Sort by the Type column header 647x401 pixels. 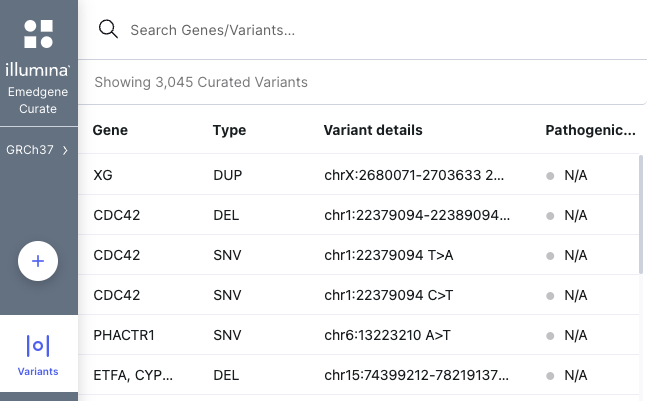(229, 130)
